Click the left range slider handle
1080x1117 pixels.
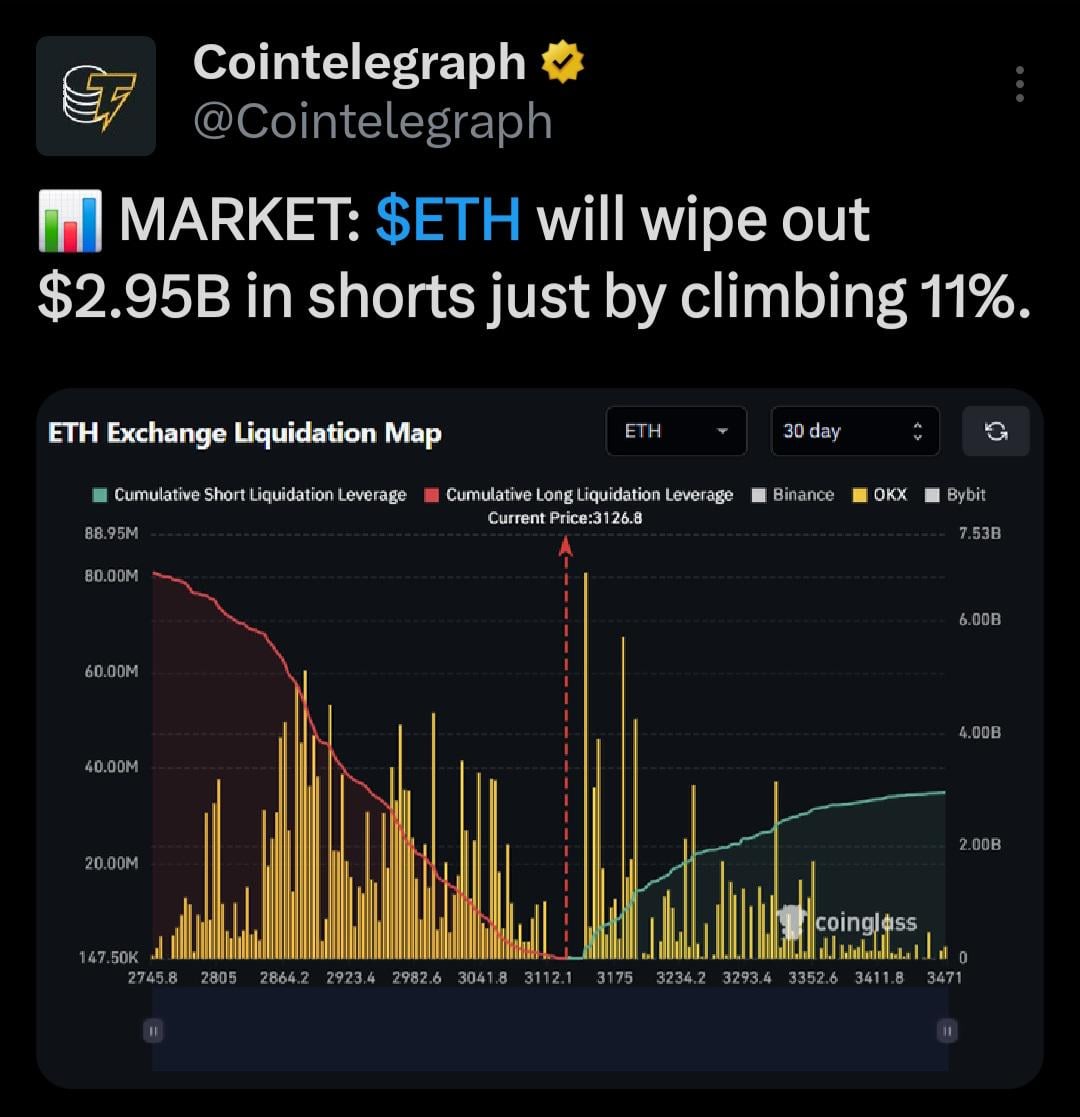click(x=153, y=1029)
